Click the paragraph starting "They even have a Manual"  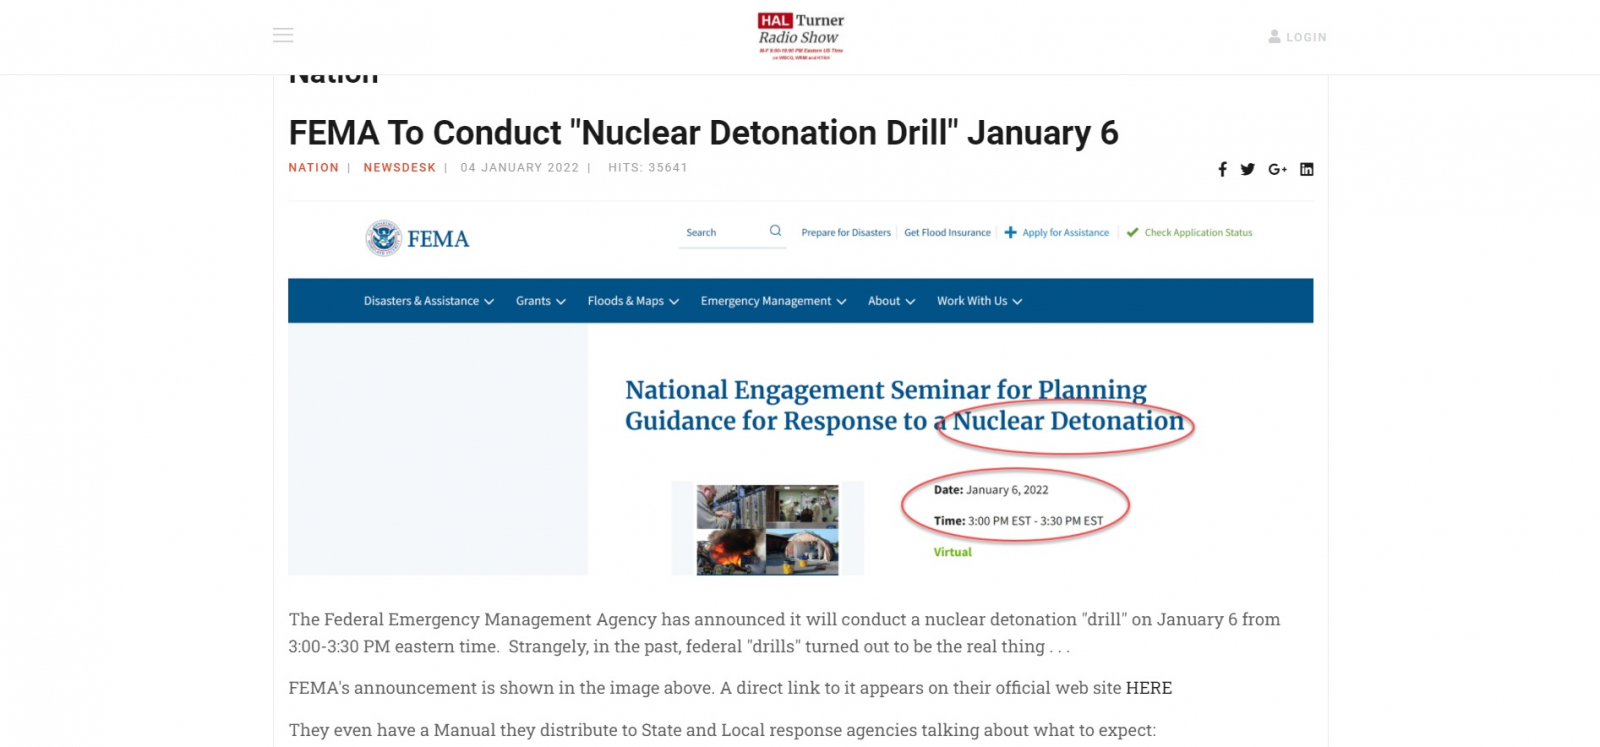(722, 730)
